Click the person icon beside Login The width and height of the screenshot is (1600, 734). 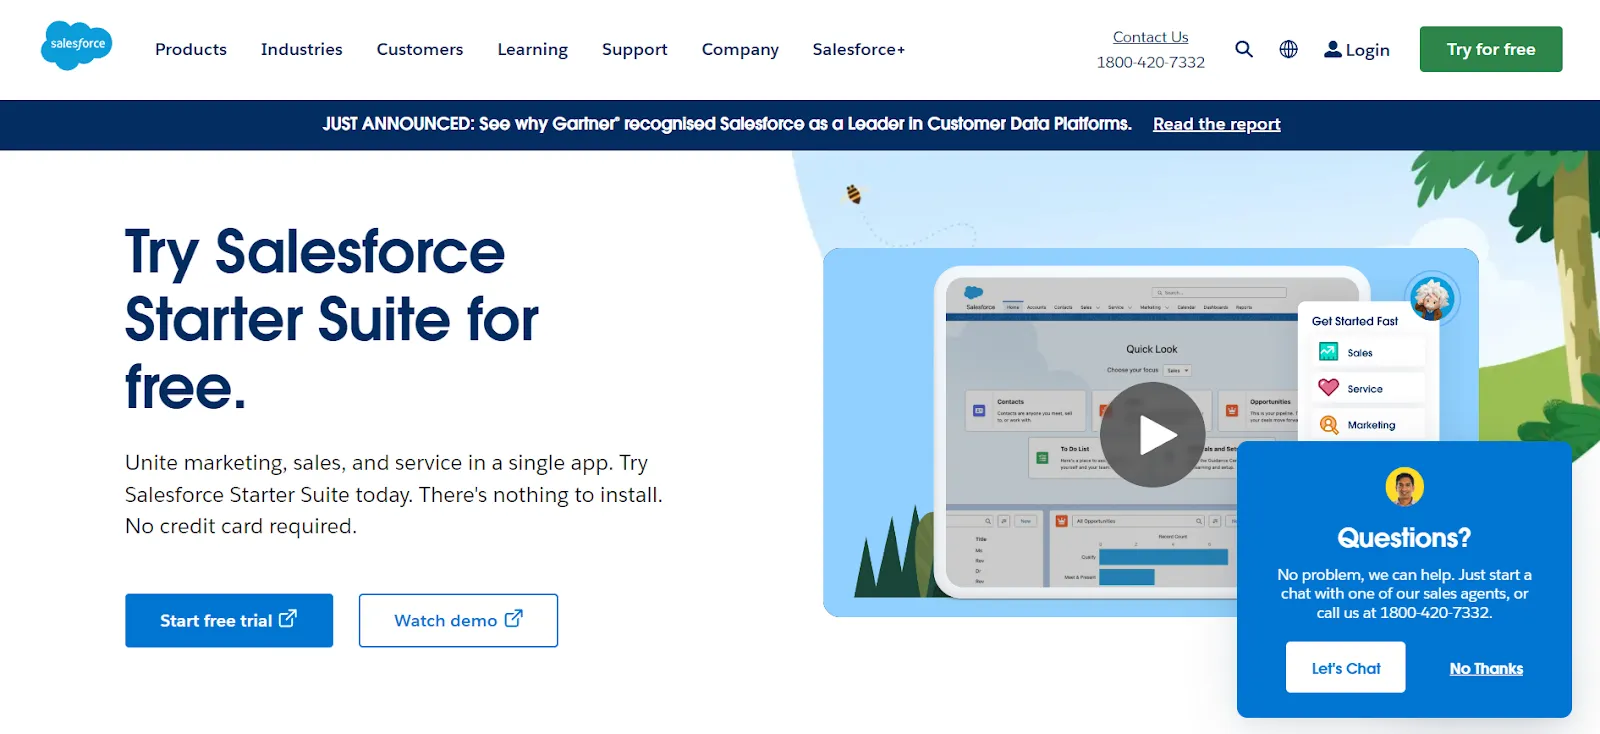pyautogui.click(x=1333, y=49)
